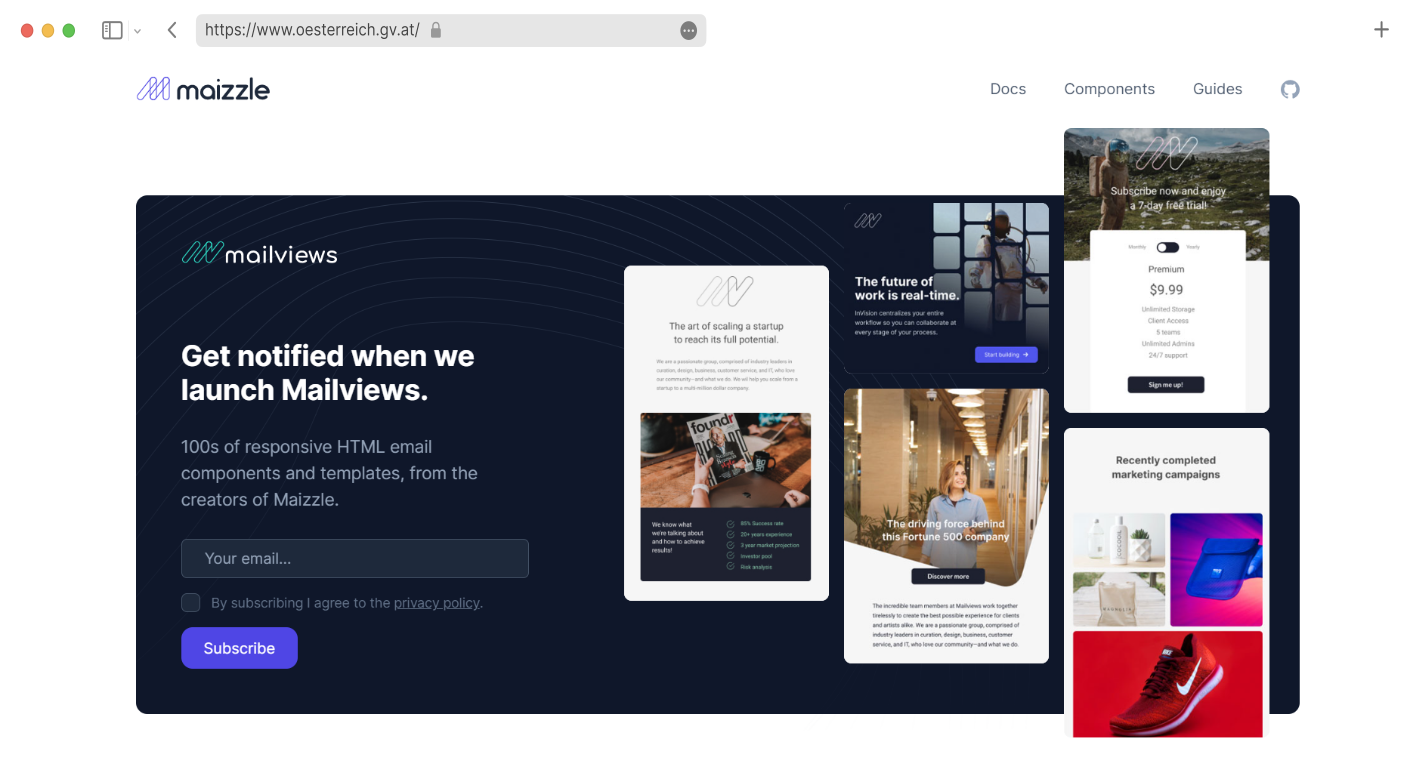Check the privacy policy agreement checkbox
This screenshot has height=778, width=1417.
pyautogui.click(x=190, y=602)
